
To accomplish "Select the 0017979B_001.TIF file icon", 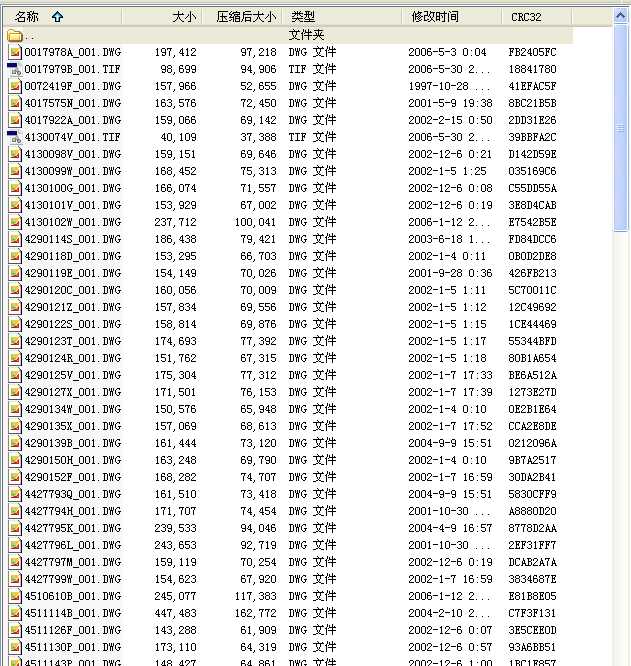I will click(14, 69).
